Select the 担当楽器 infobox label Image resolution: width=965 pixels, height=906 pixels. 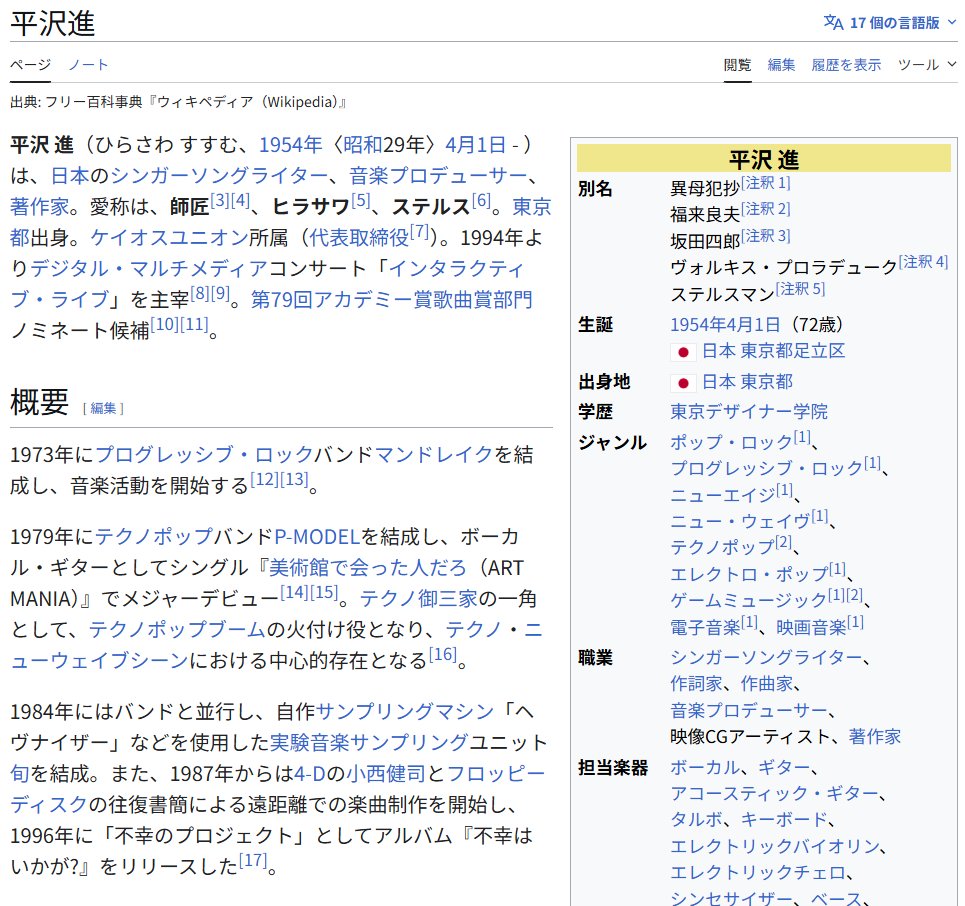[613, 767]
